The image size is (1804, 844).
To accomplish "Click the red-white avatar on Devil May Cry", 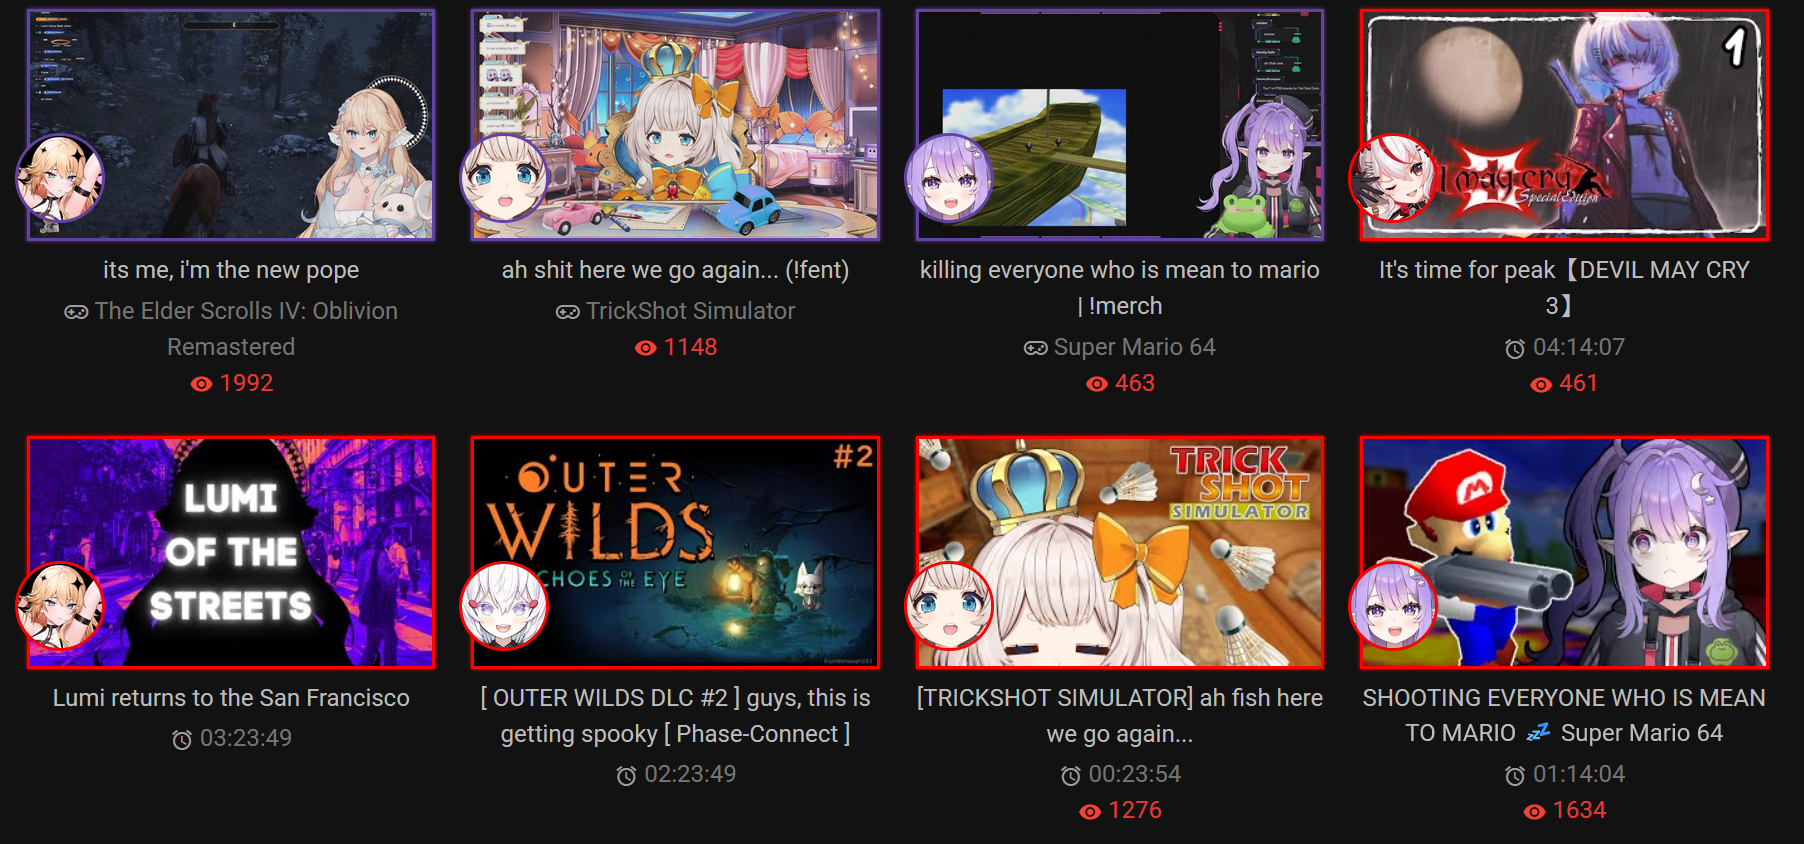I will (1393, 178).
